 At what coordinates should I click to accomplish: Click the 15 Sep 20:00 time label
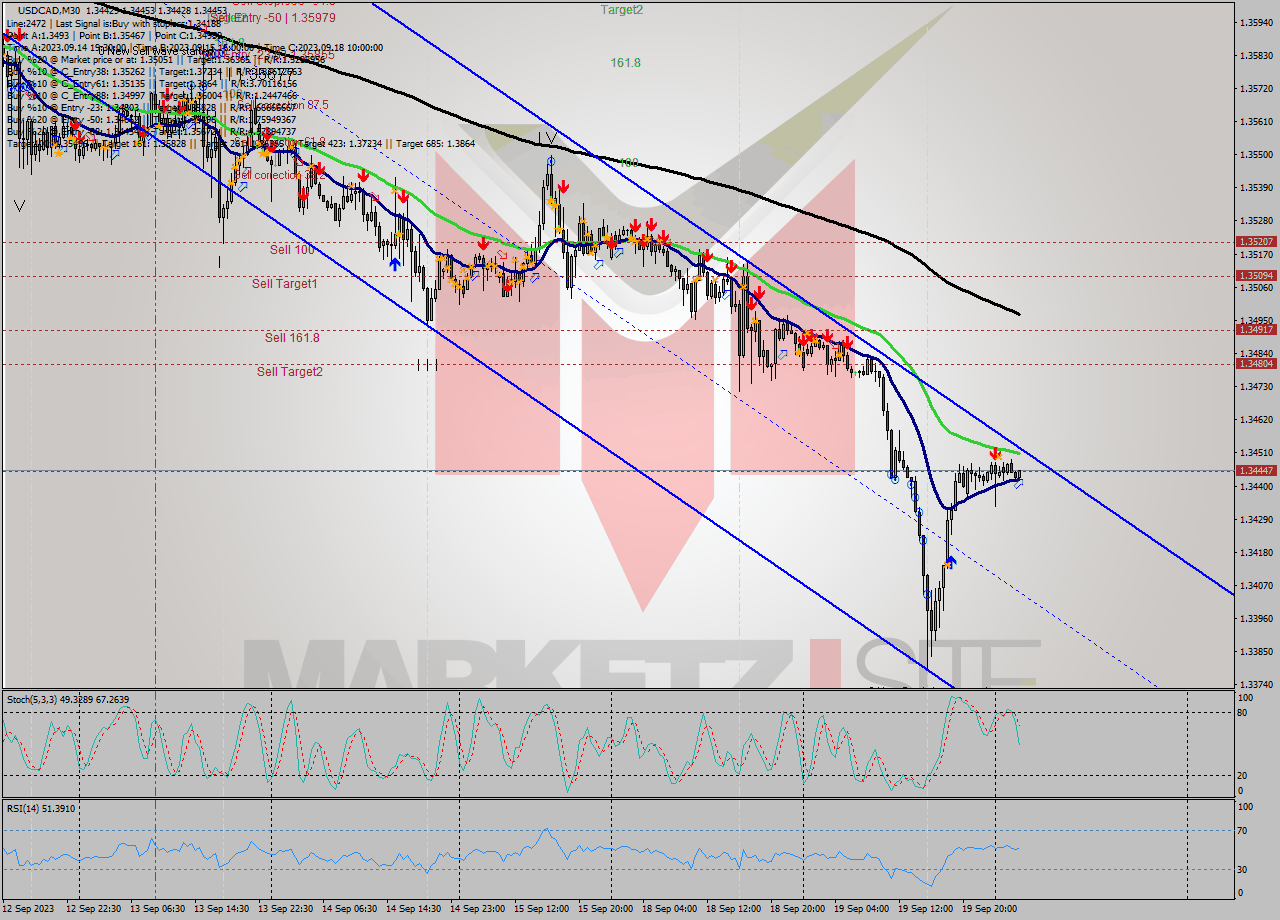coord(606,909)
